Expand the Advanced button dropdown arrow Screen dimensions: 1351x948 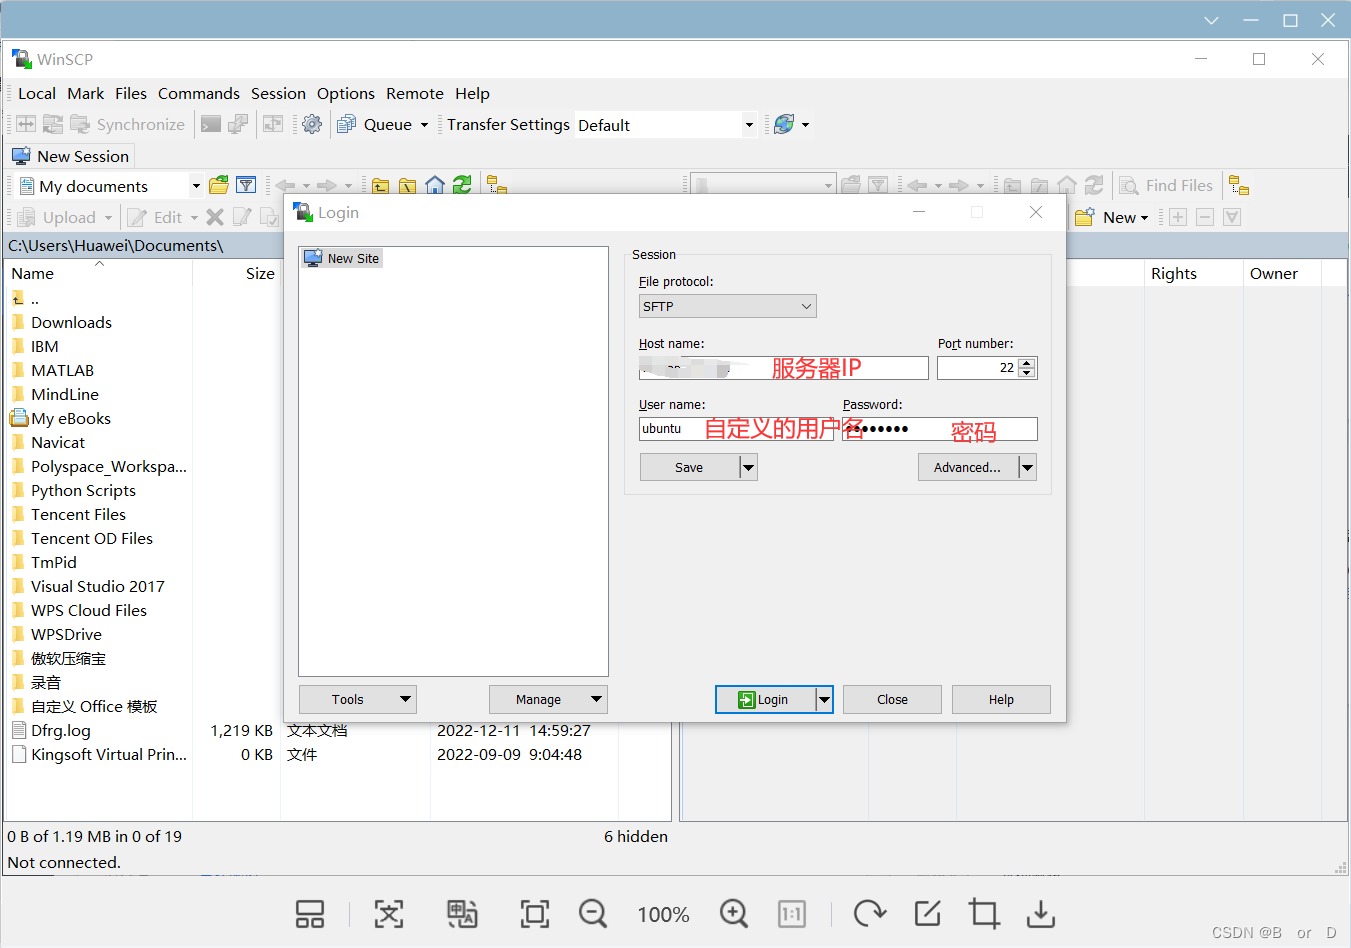(1027, 467)
